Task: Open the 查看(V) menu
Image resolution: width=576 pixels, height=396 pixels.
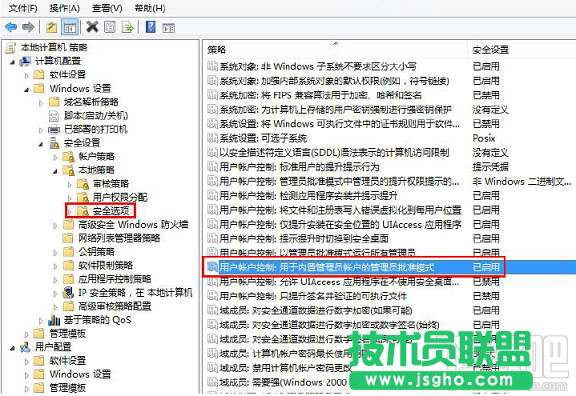Action: tap(107, 8)
